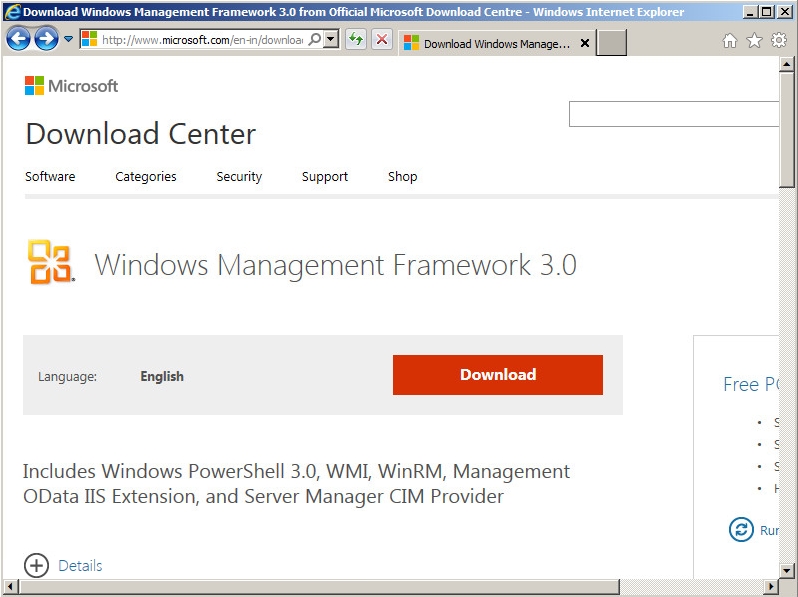
Task: Click the Refresh / compatibility view icon
Action: (356, 39)
